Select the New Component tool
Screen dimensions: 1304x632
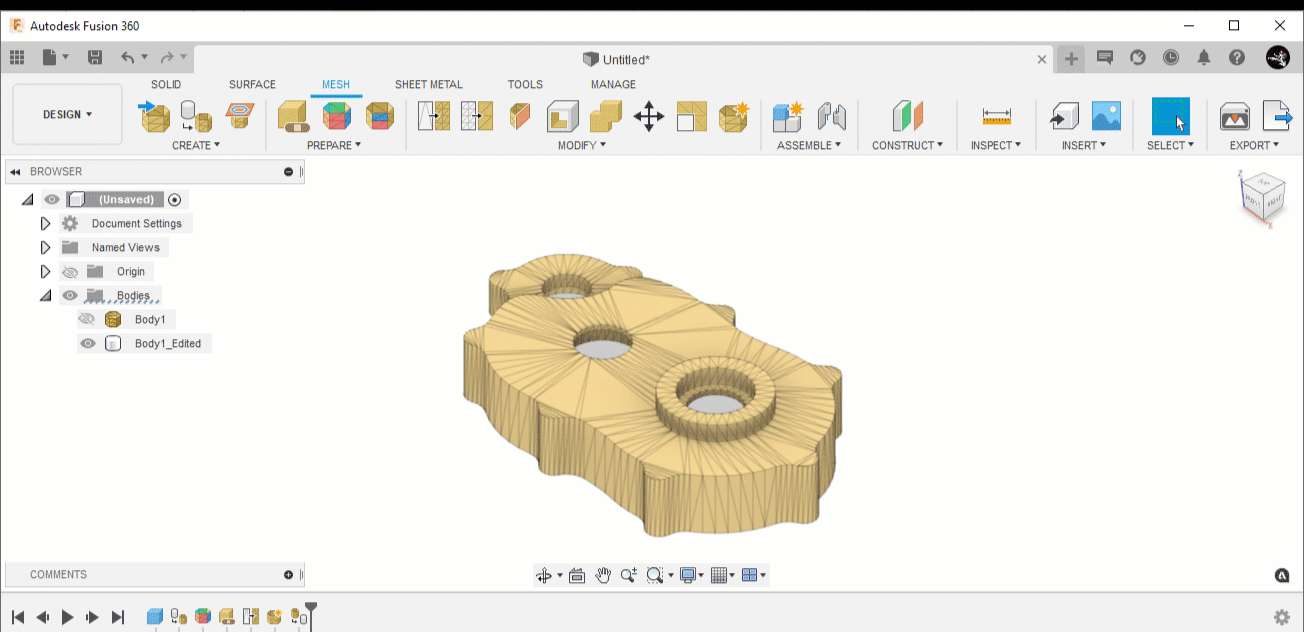(789, 116)
